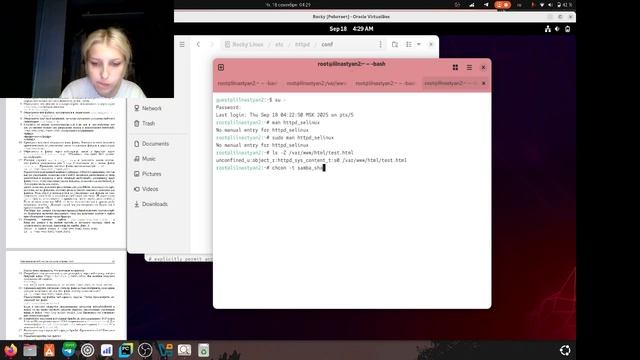Open VirtualBox from the dock

165,350
